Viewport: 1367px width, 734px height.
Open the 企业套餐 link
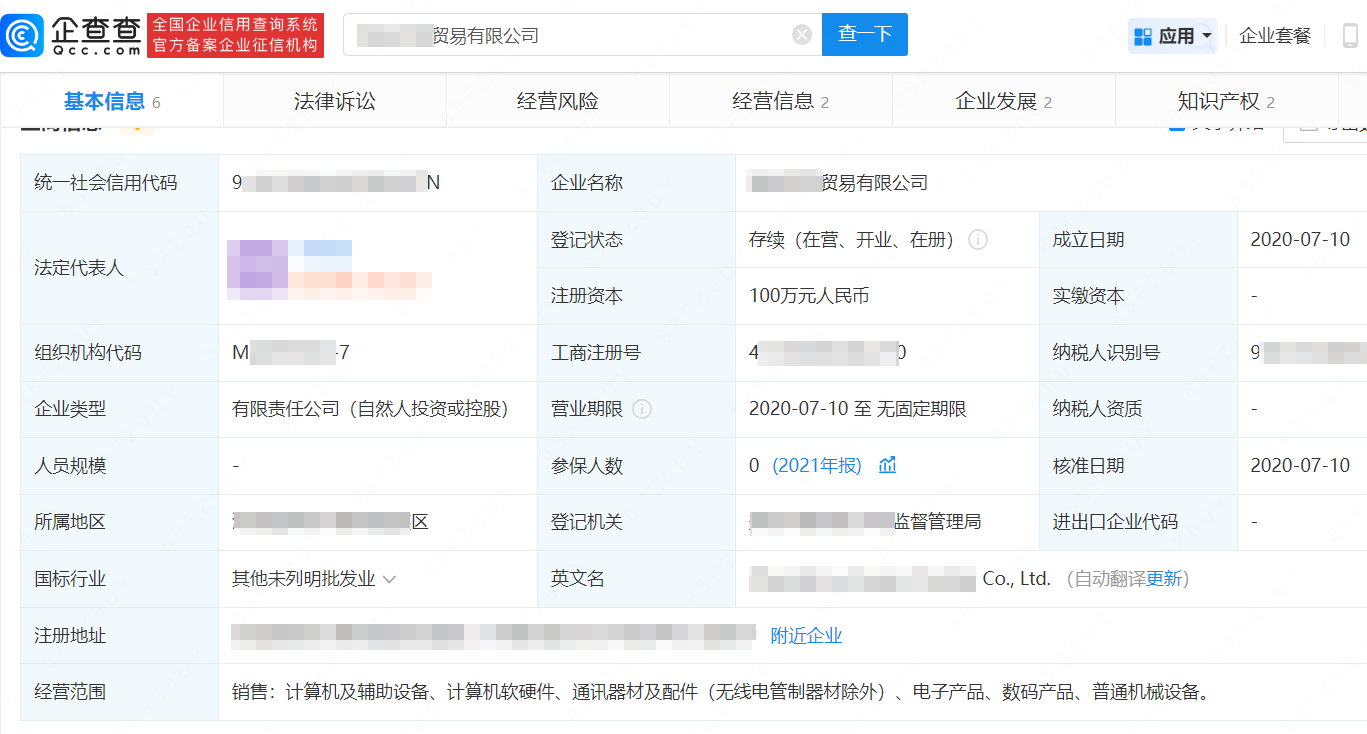click(1275, 36)
